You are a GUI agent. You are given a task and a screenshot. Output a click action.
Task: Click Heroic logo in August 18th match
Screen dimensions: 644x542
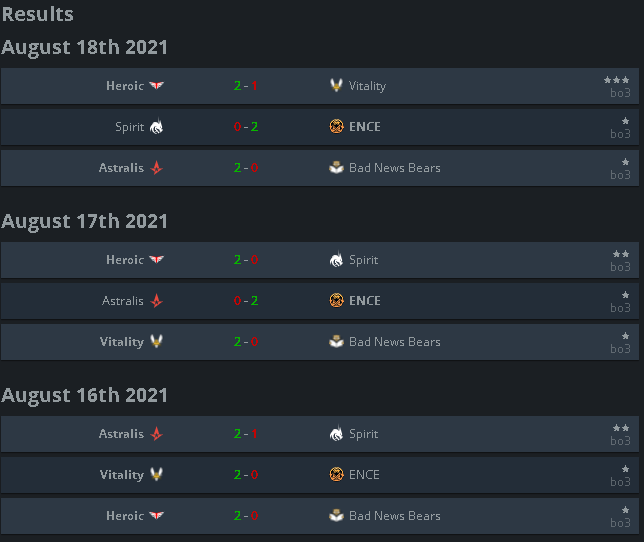click(x=156, y=85)
